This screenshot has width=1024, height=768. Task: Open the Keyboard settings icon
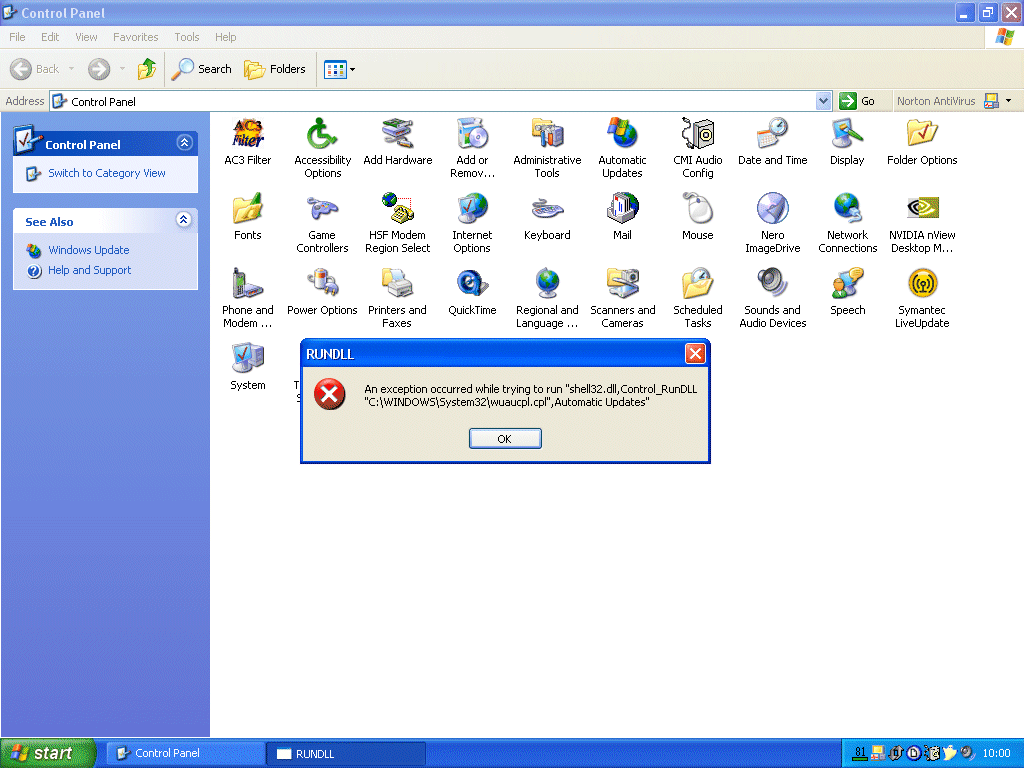coord(547,209)
